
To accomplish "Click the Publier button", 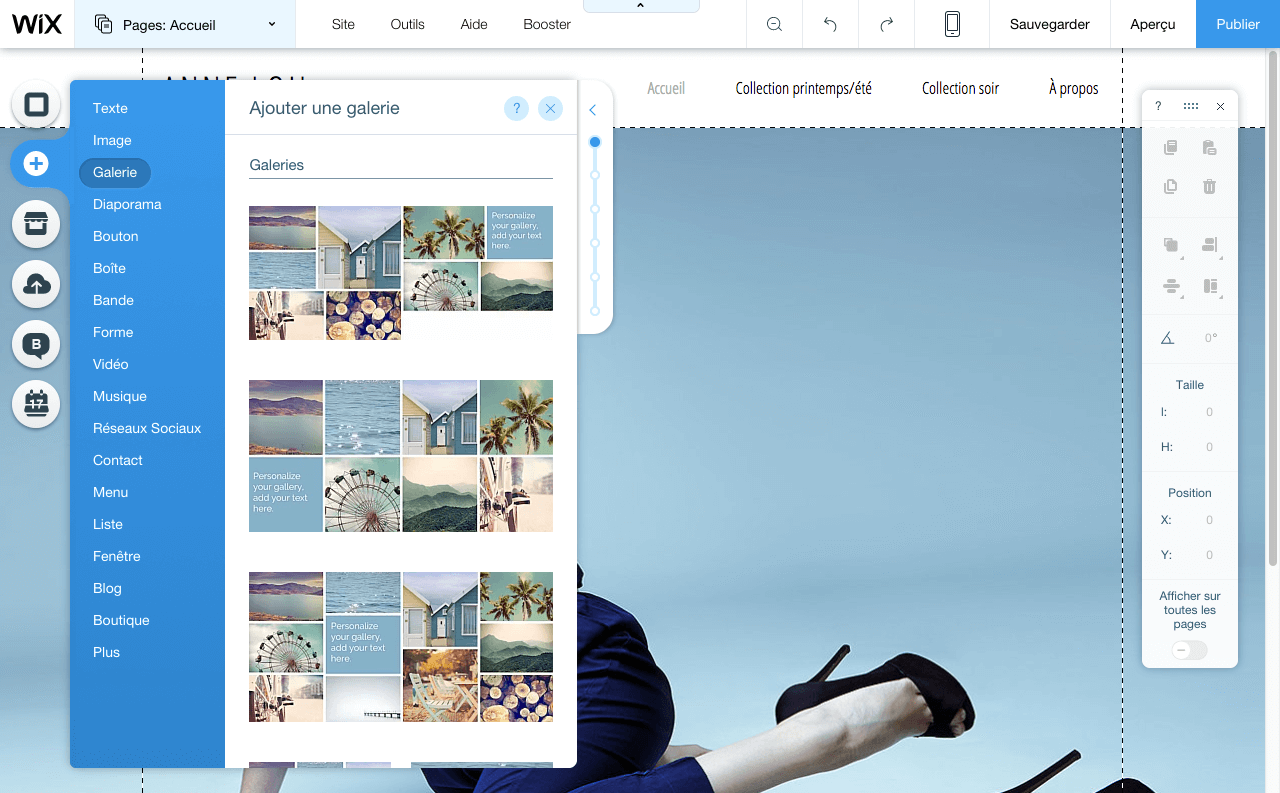I will 1237,24.
